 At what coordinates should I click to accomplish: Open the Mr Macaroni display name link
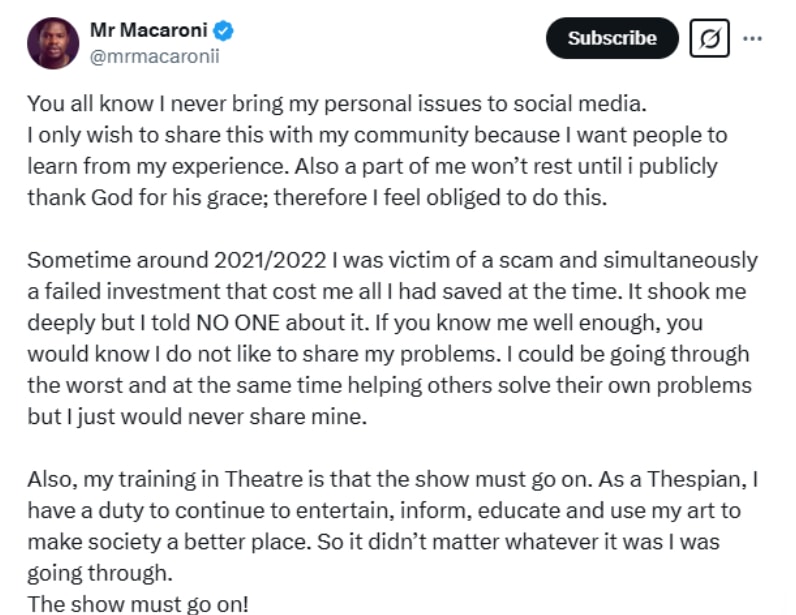[154, 31]
